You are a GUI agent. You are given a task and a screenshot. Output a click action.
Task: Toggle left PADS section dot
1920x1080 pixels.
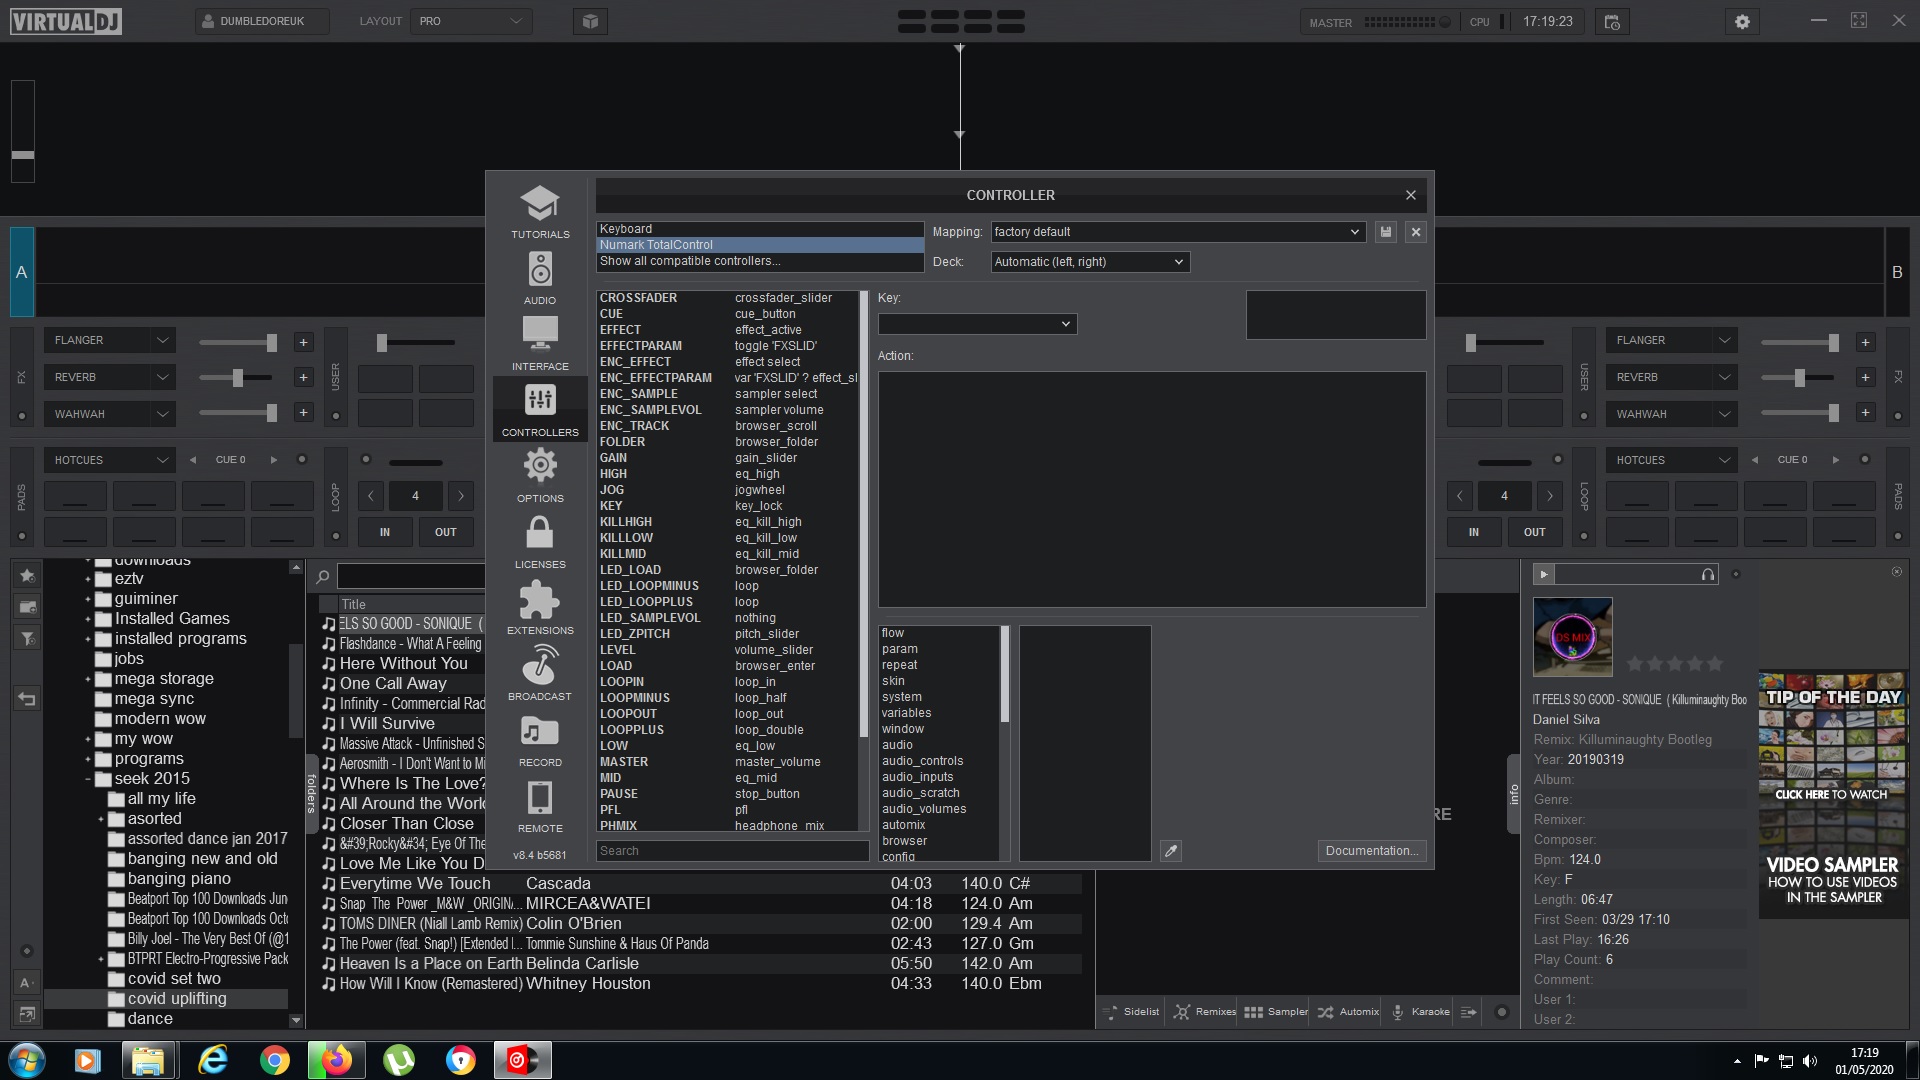tap(22, 536)
